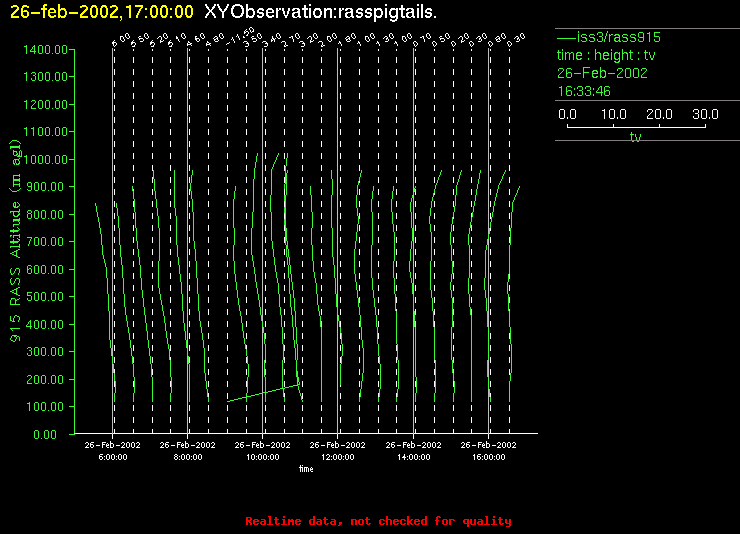This screenshot has height=534, width=740.
Task: Click the 20.0 mark on the tv scale
Action: 658,115
